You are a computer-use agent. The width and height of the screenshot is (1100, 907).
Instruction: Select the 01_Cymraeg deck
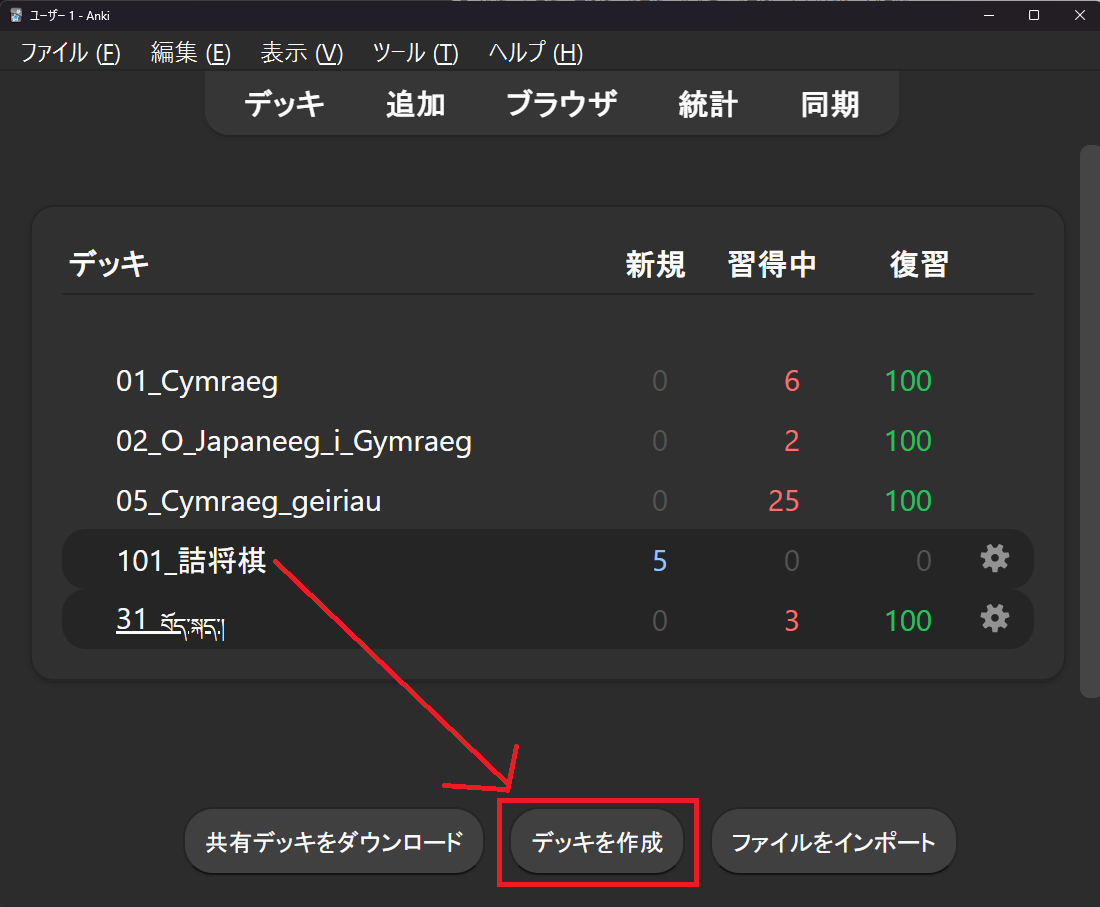click(x=197, y=381)
